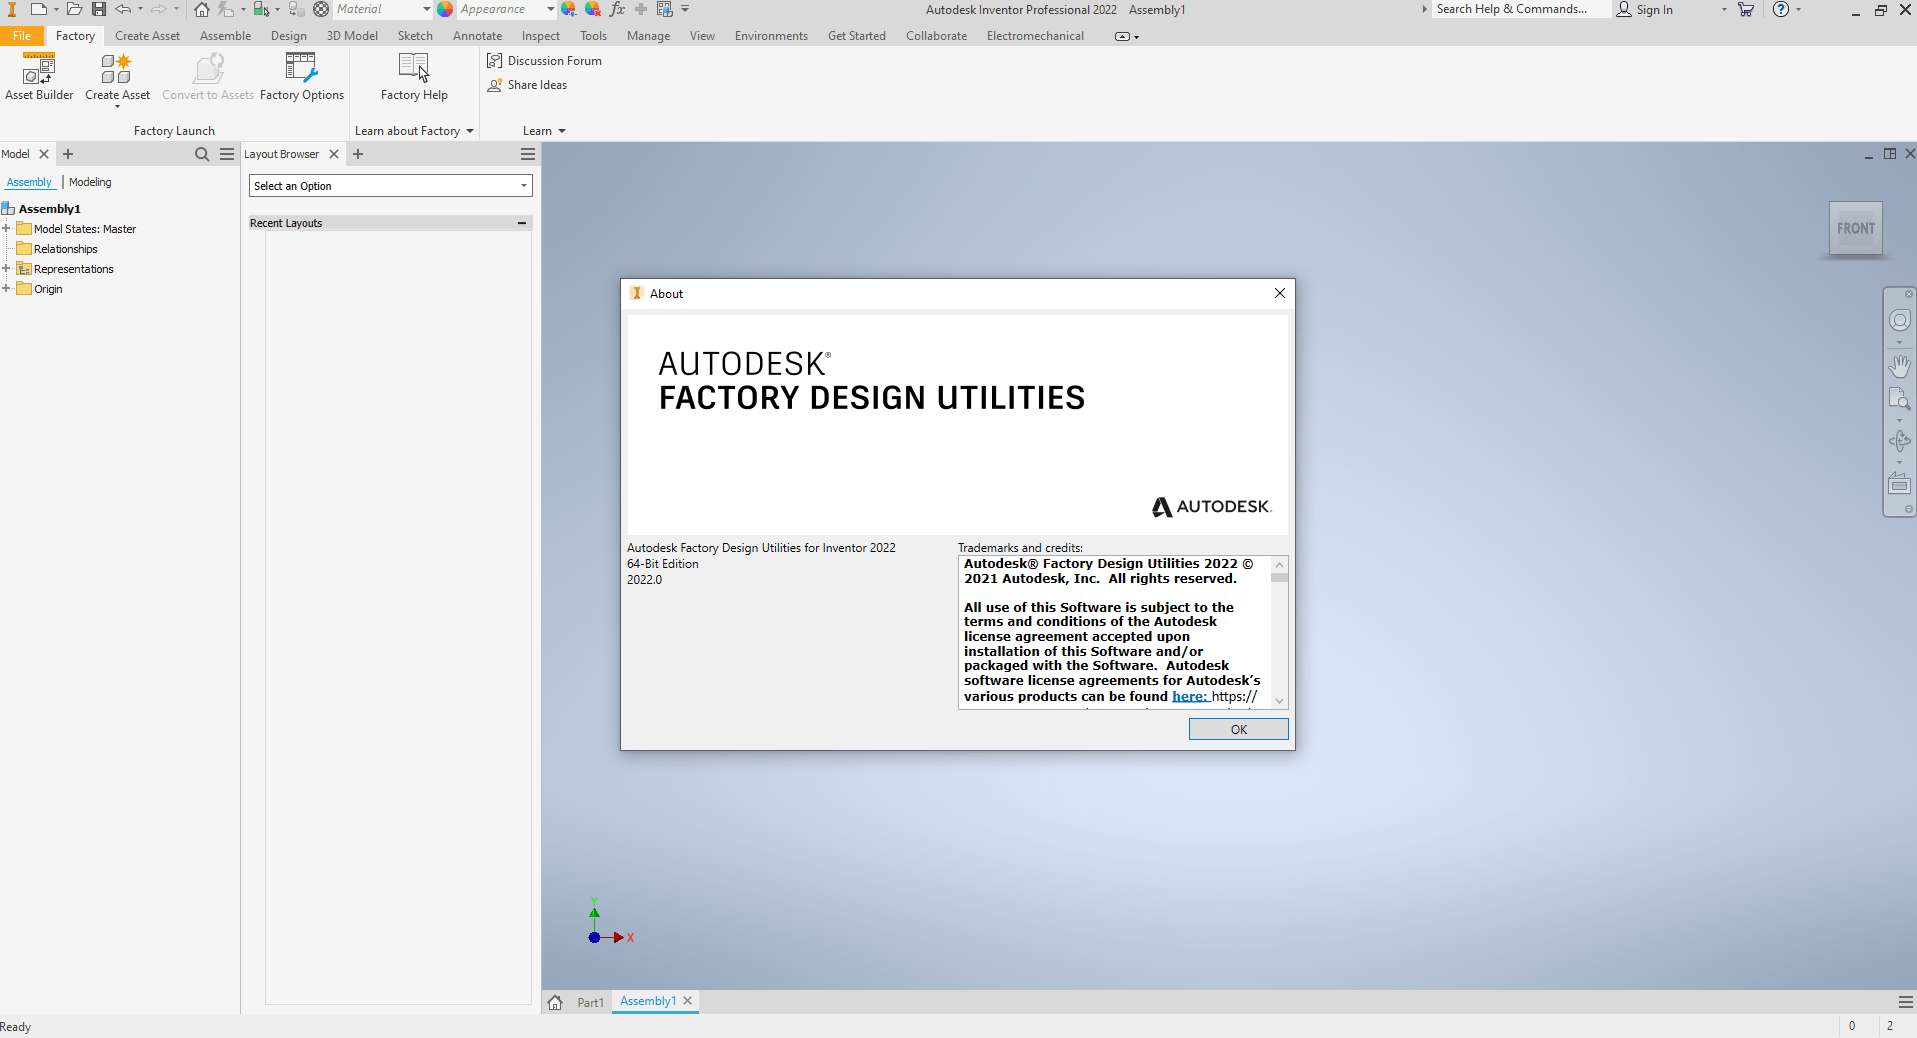Collapse the Recent Layouts section
The image size is (1917, 1038).
click(x=522, y=223)
